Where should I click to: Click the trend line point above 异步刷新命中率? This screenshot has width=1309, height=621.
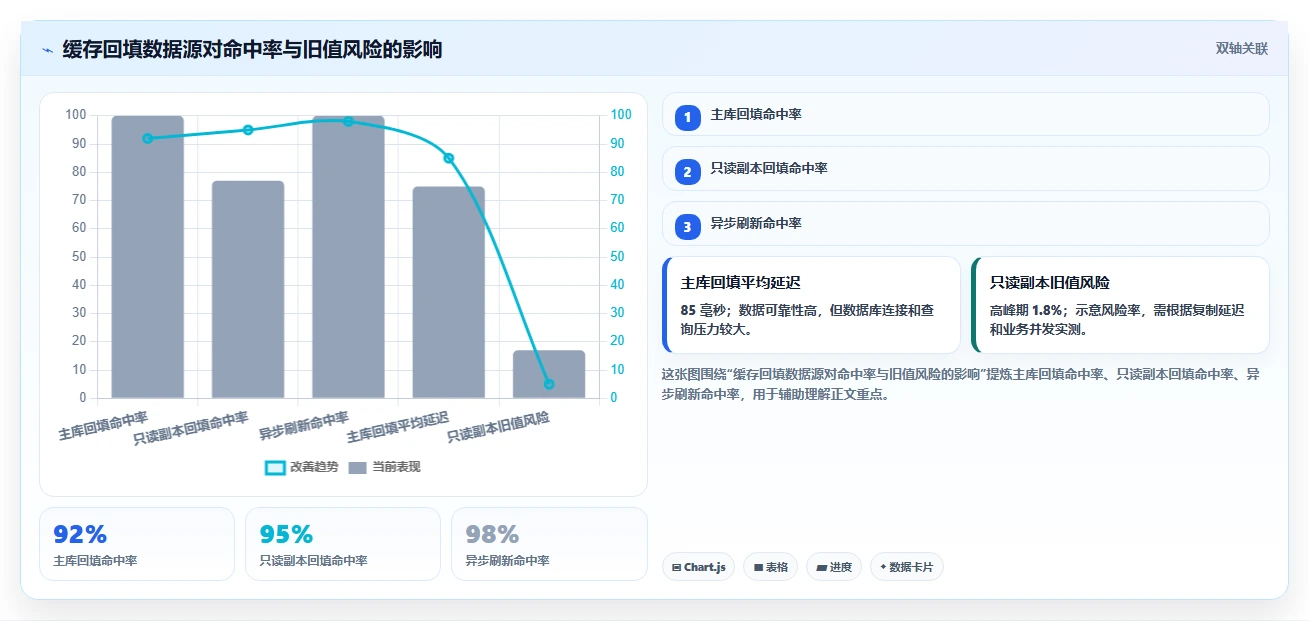(x=348, y=121)
